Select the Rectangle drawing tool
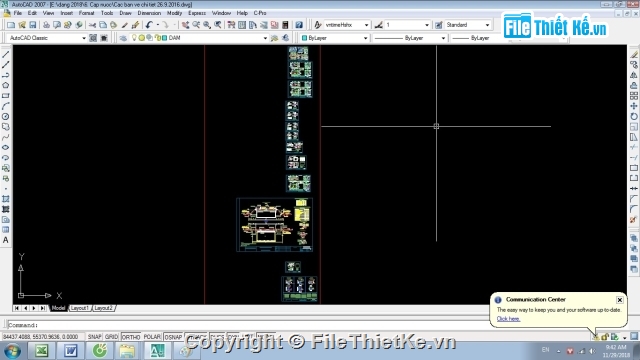Image resolution: width=640 pixels, height=360 pixels. (x=5, y=96)
